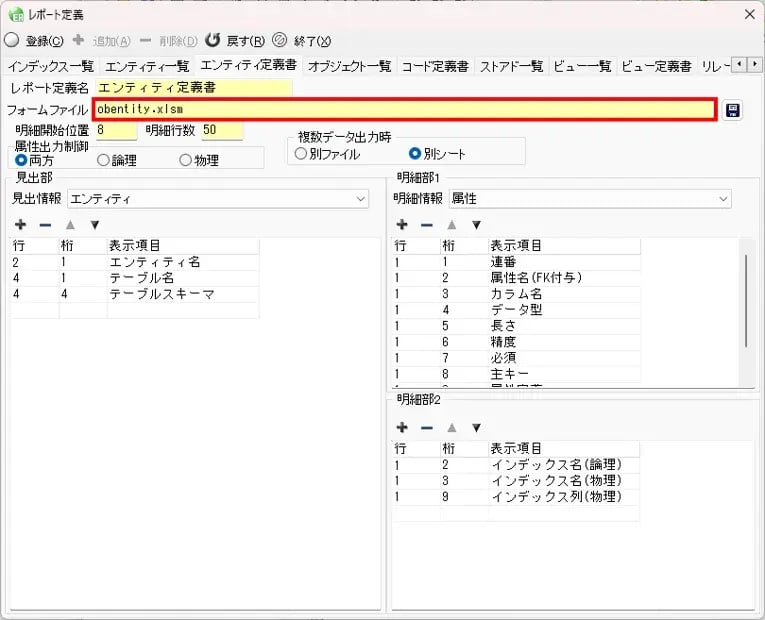The height and width of the screenshot is (620, 765).
Task: Click the 終了(X) button
Action: click(302, 41)
